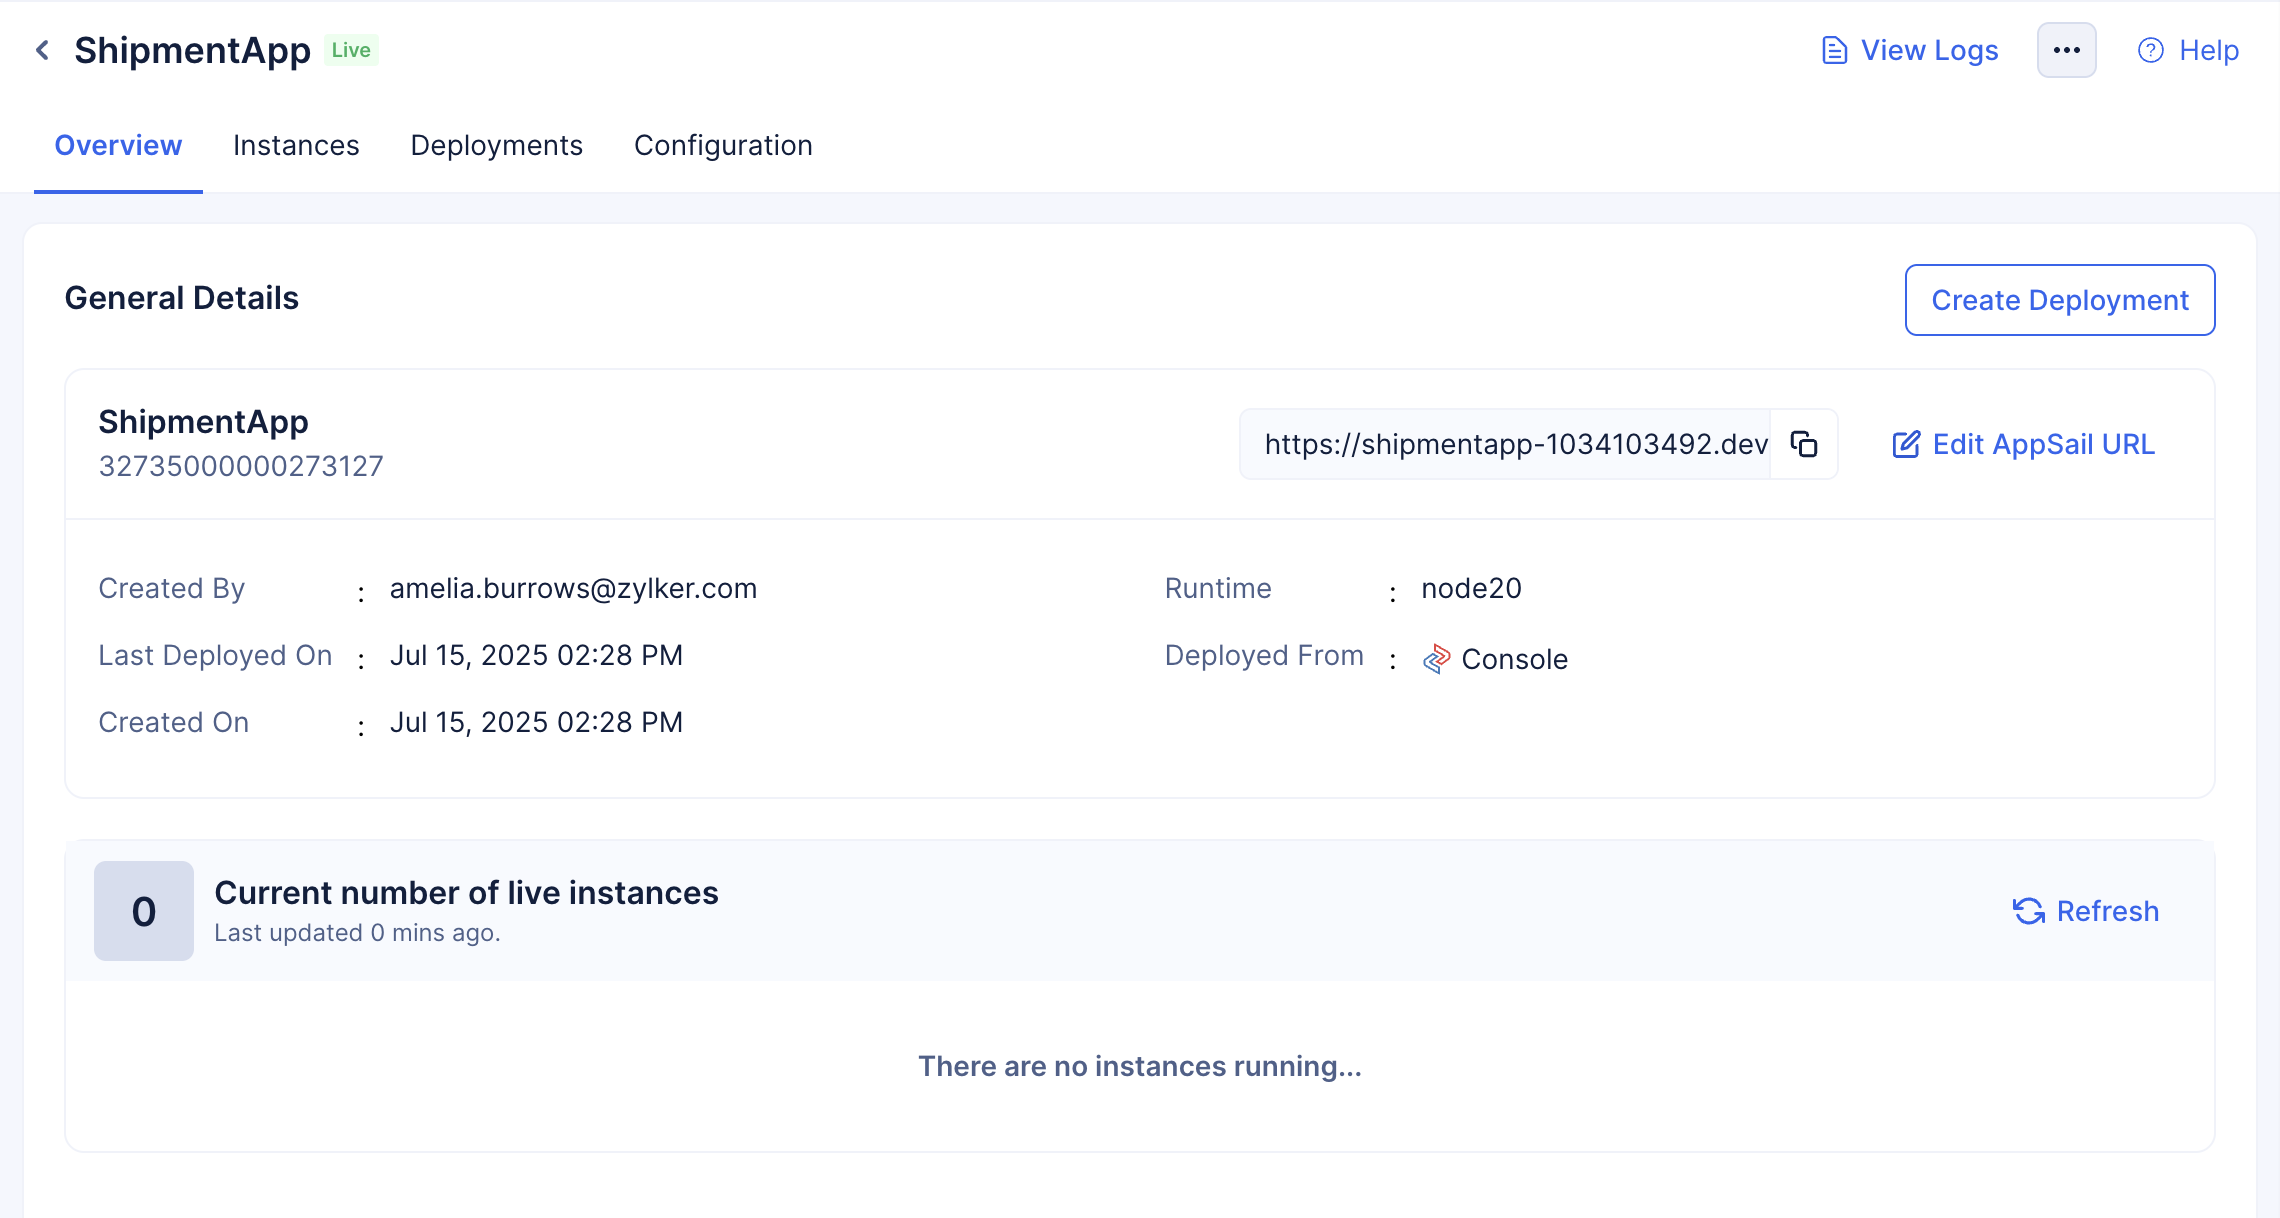This screenshot has height=1218, width=2280.
Task: Click the back arrow beside ShipmentApp
Action: tap(42, 50)
